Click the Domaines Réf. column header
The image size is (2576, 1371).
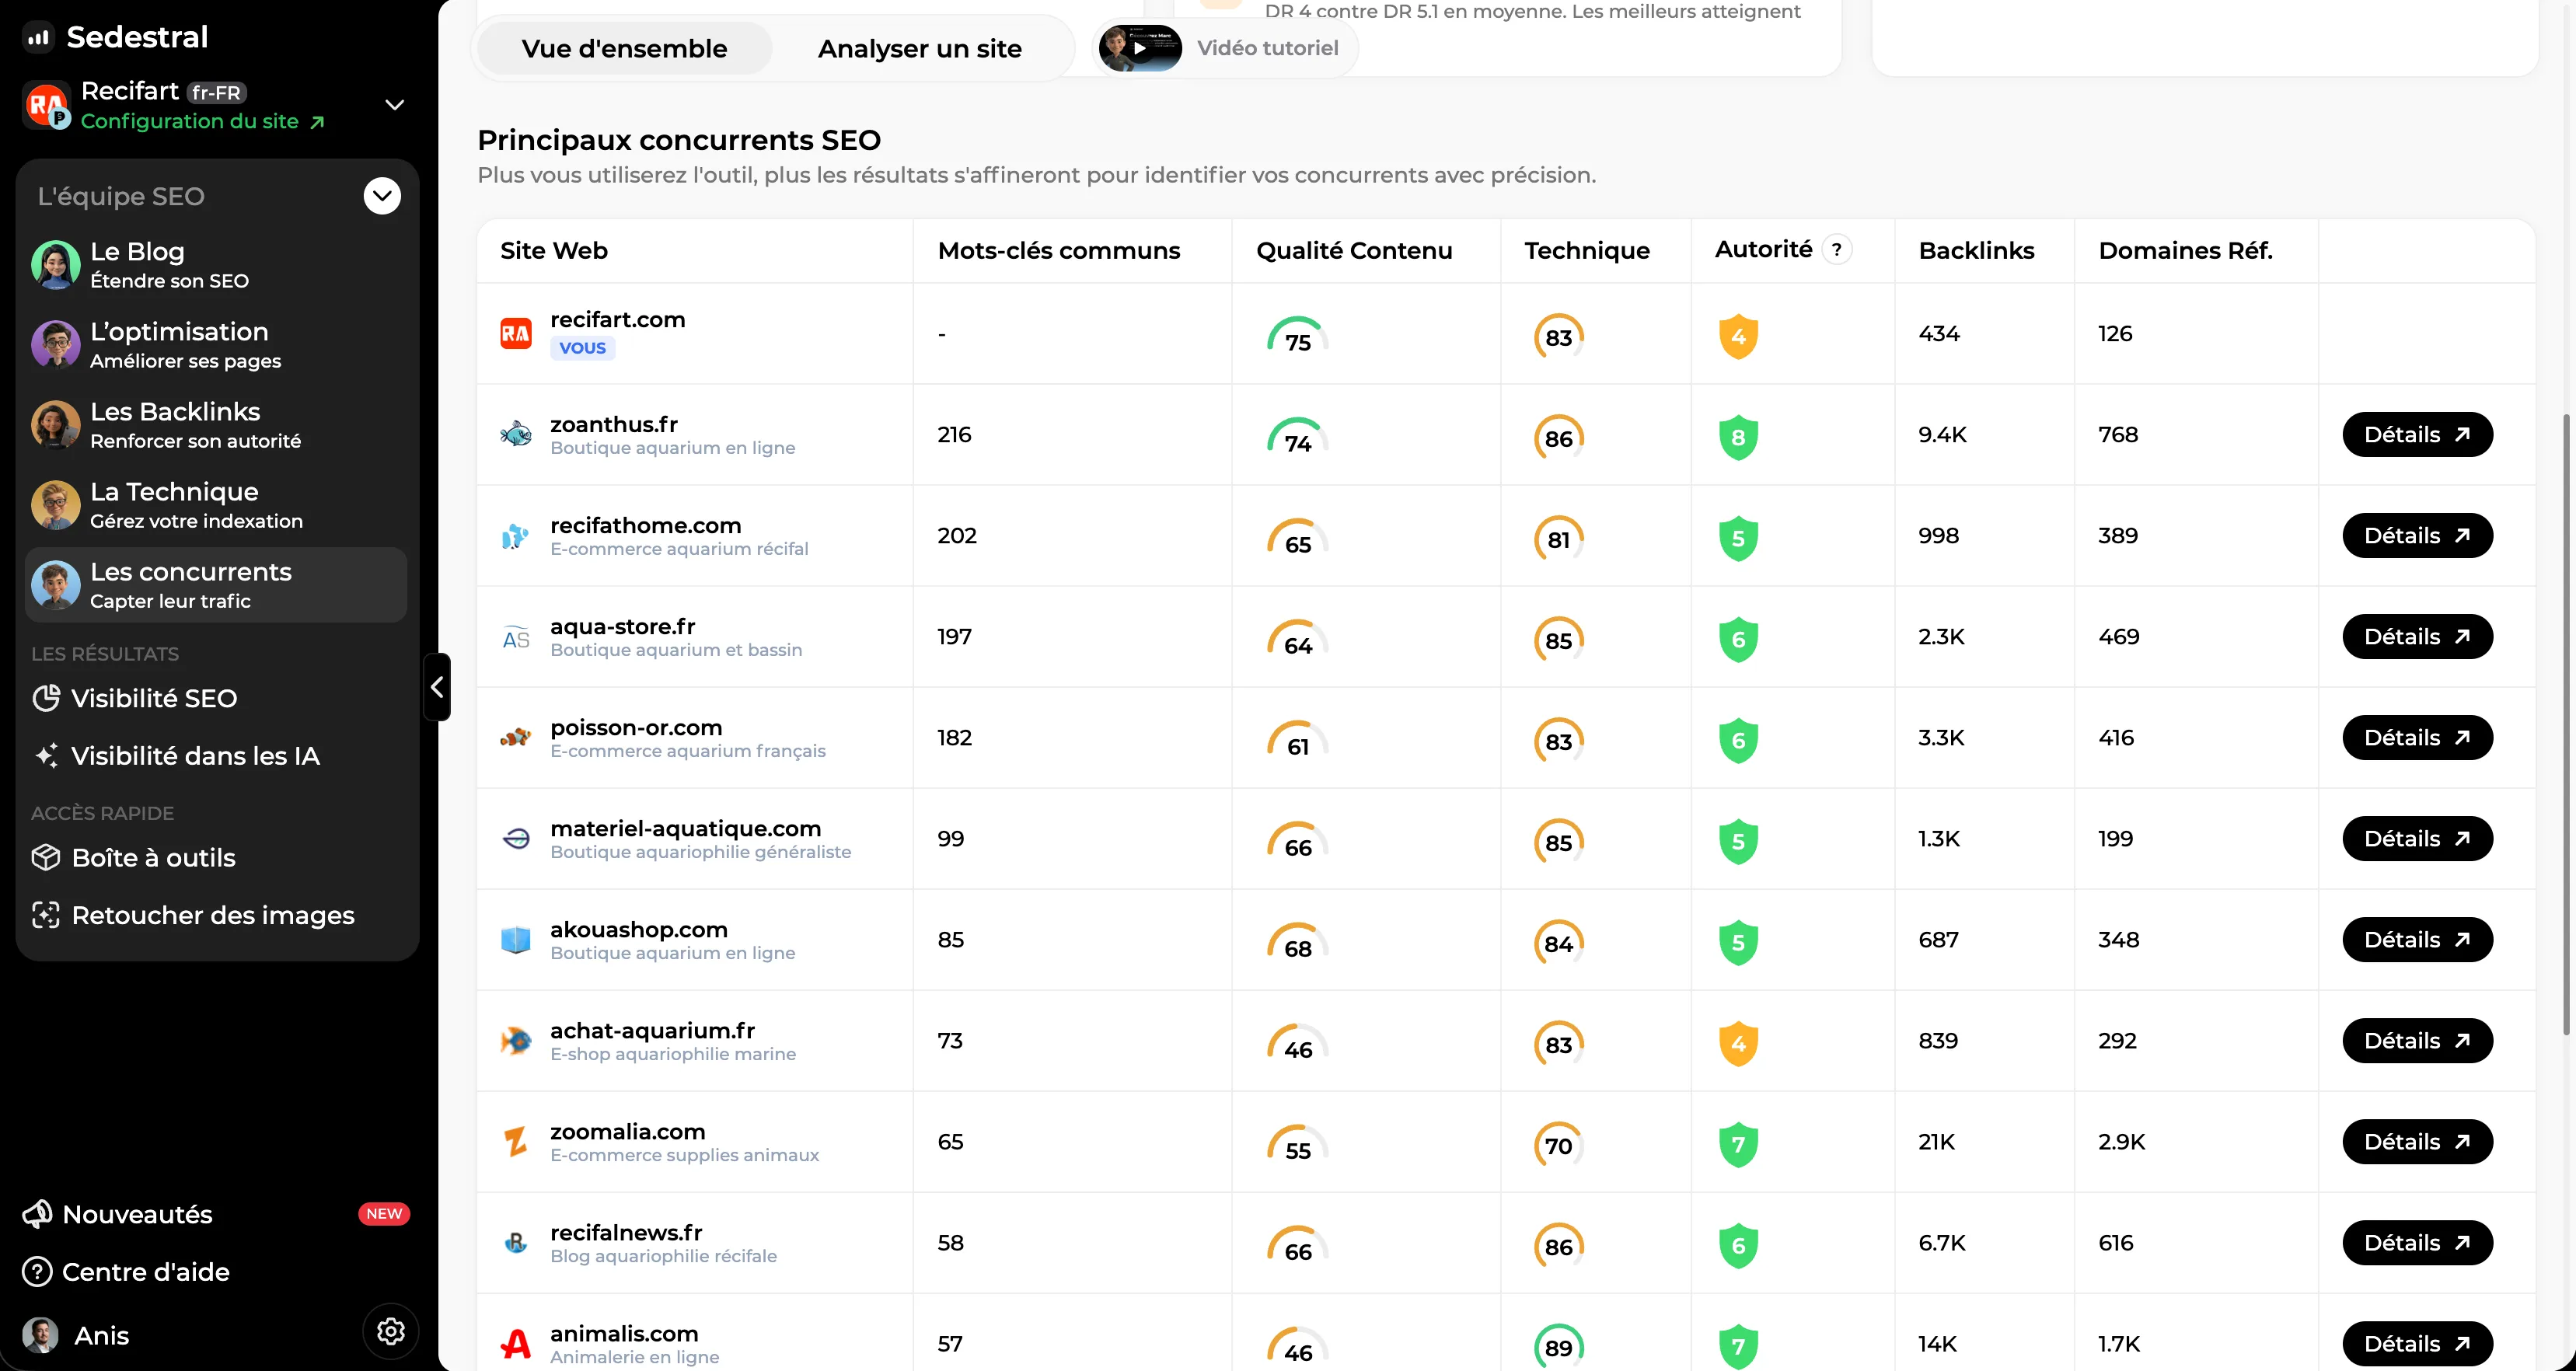2185,251
